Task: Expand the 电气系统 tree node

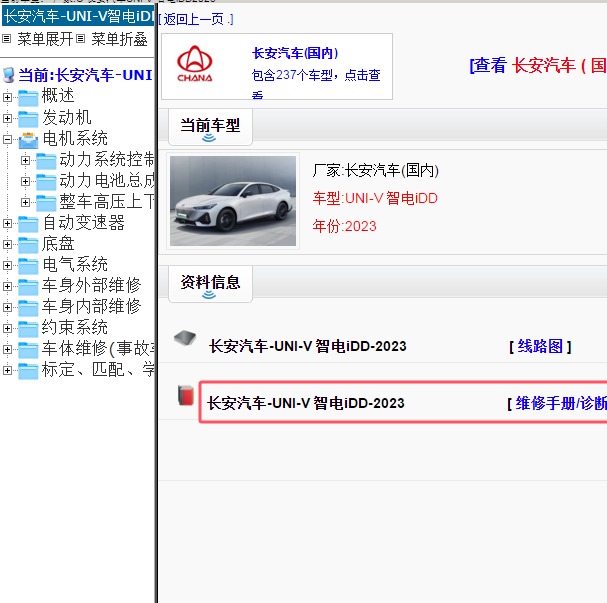Action: pos(7,265)
